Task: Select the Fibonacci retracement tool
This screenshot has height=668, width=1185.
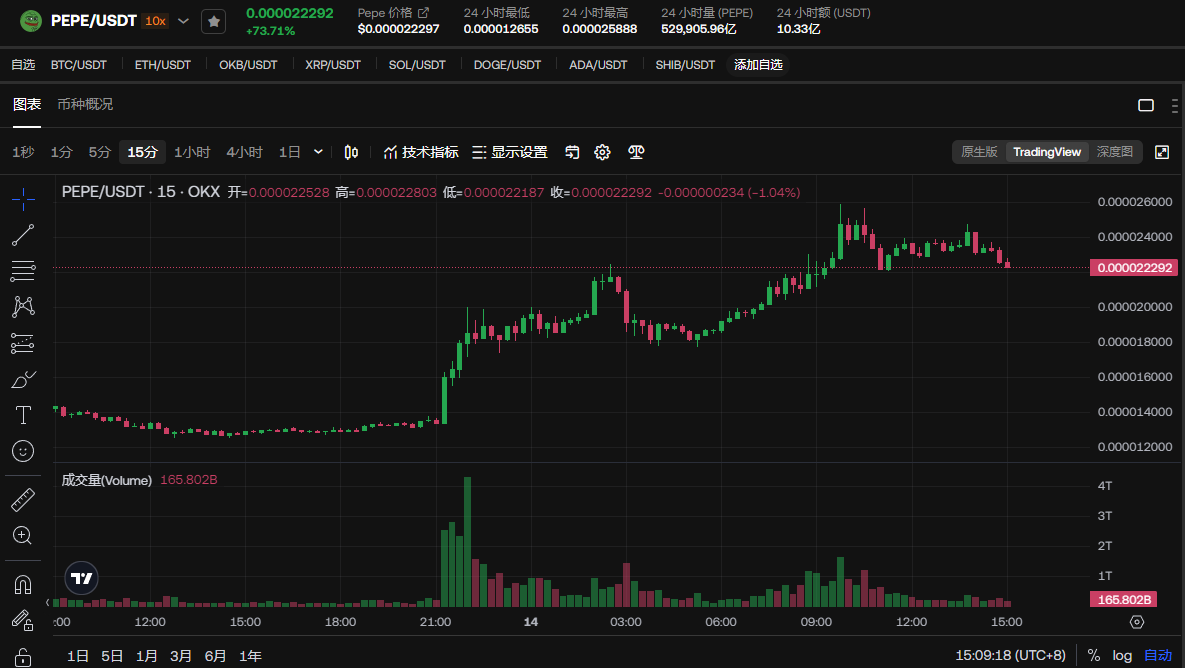Action: point(23,270)
